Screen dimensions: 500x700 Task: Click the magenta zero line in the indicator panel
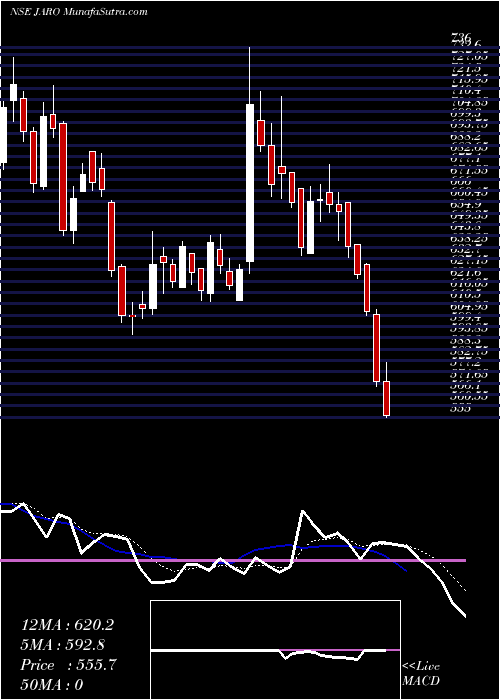coord(233,560)
